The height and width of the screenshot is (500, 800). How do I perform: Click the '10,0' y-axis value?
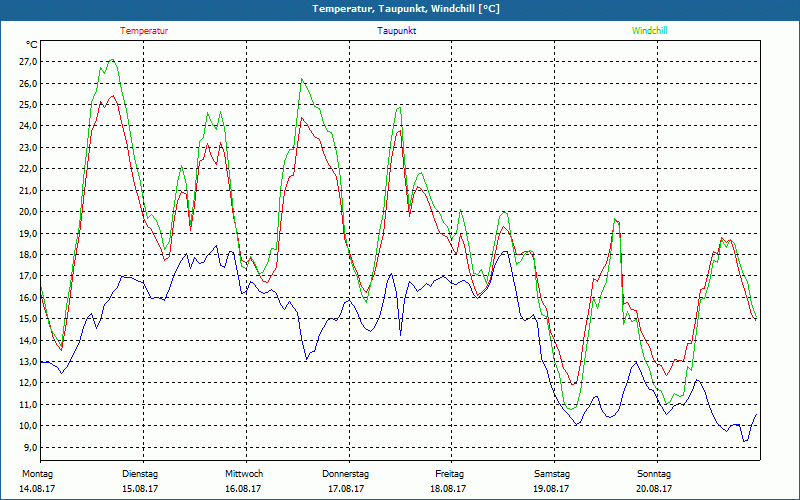point(29,426)
